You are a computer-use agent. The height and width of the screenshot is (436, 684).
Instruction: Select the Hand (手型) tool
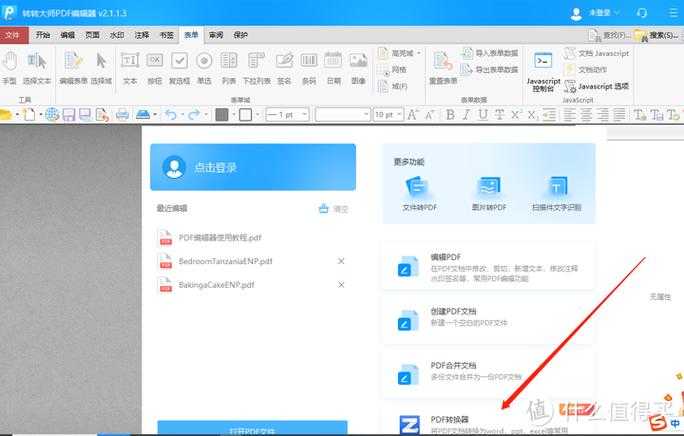[x=9, y=66]
